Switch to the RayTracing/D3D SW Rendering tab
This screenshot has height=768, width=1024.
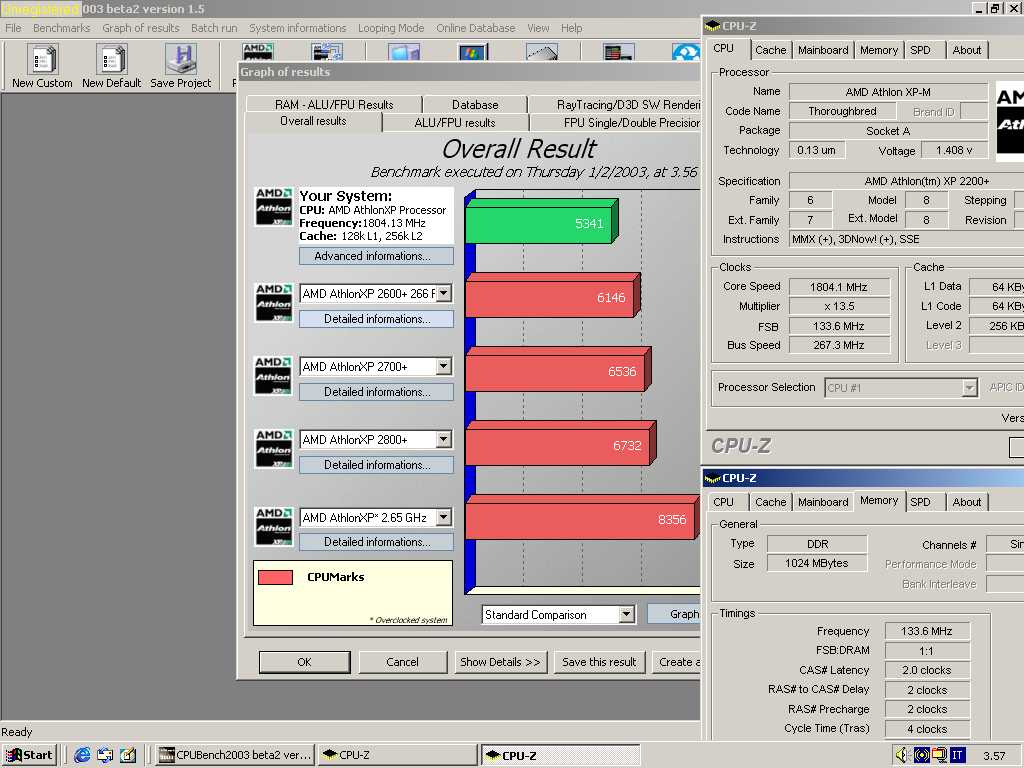[x=615, y=104]
